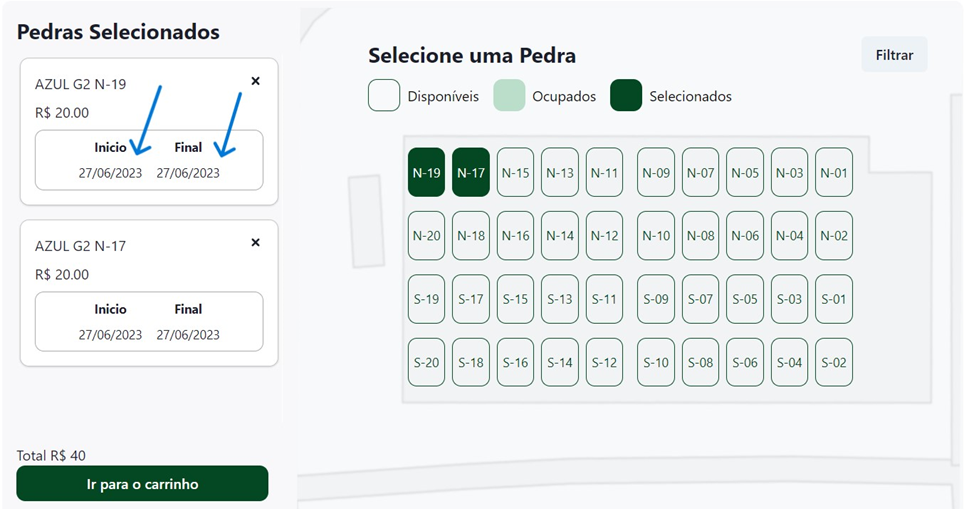Deselect the selected stone N-19
This screenshot has height=509, width=964.
[x=426, y=173]
